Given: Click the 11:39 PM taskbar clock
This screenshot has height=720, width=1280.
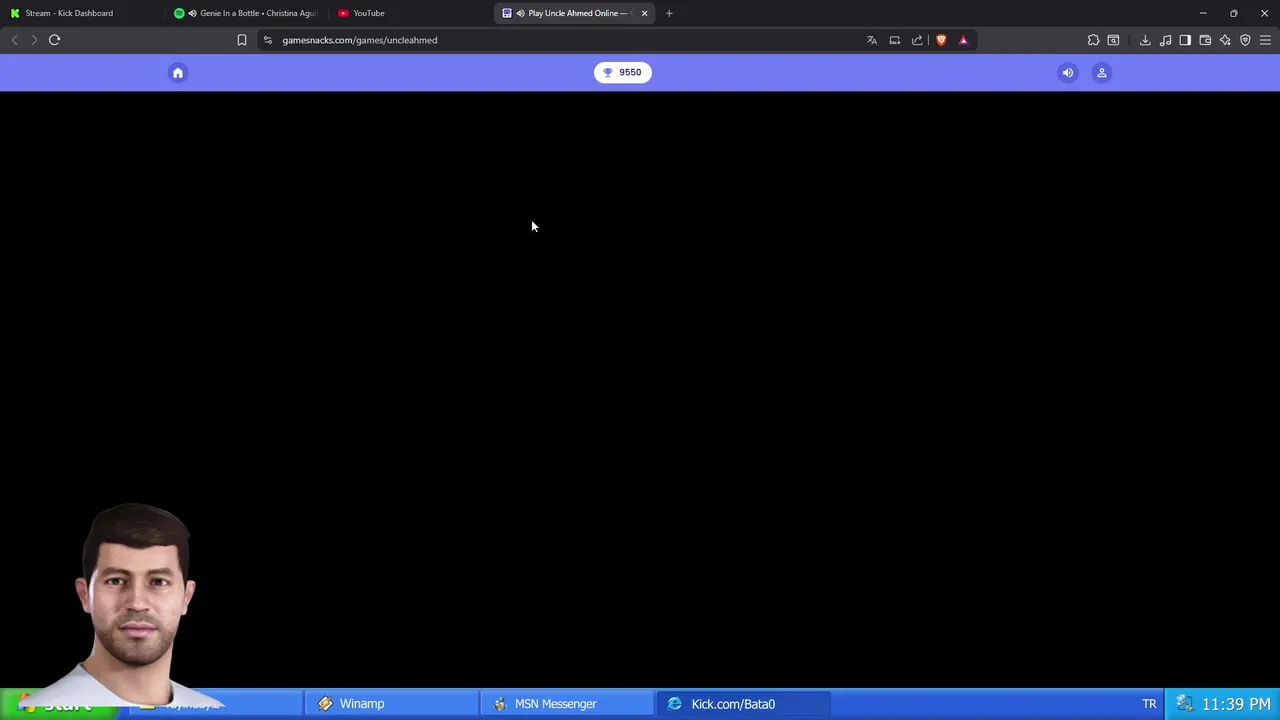Looking at the screenshot, I should [x=1236, y=704].
